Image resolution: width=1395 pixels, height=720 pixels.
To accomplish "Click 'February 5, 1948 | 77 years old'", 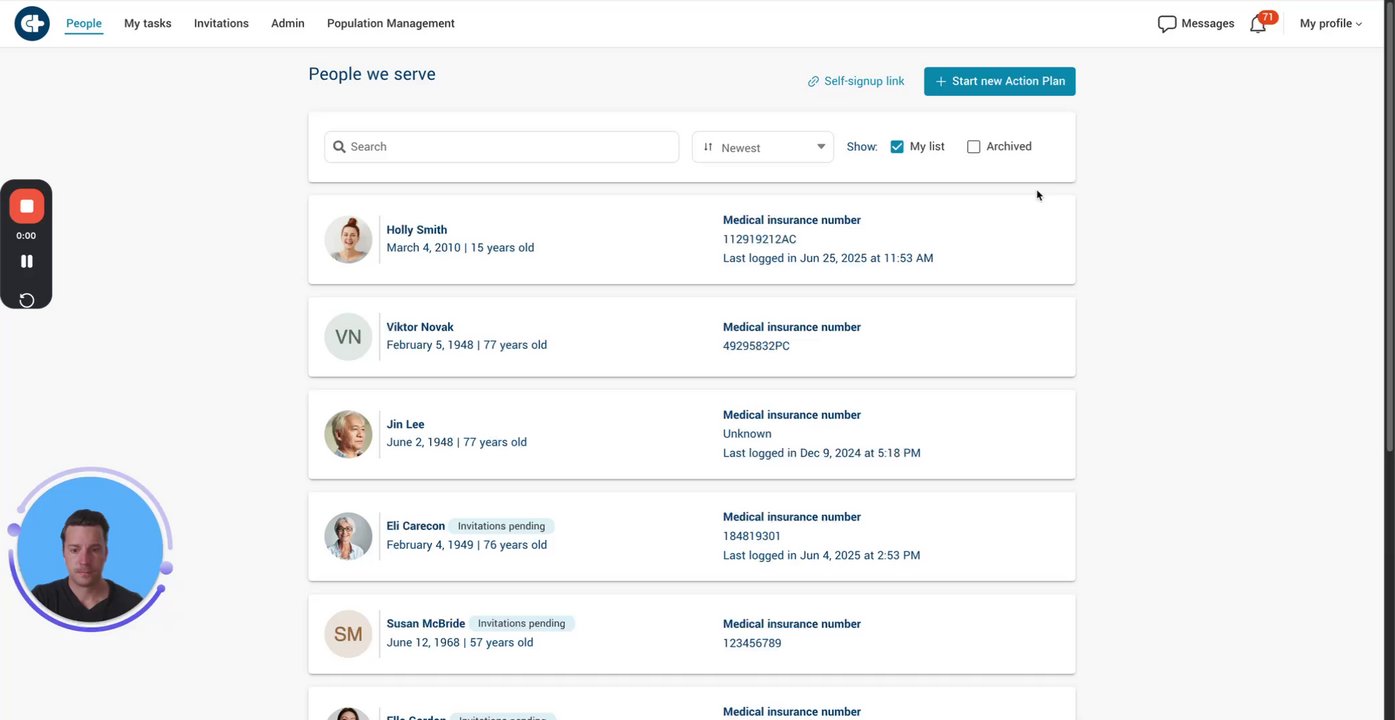I will [467, 345].
